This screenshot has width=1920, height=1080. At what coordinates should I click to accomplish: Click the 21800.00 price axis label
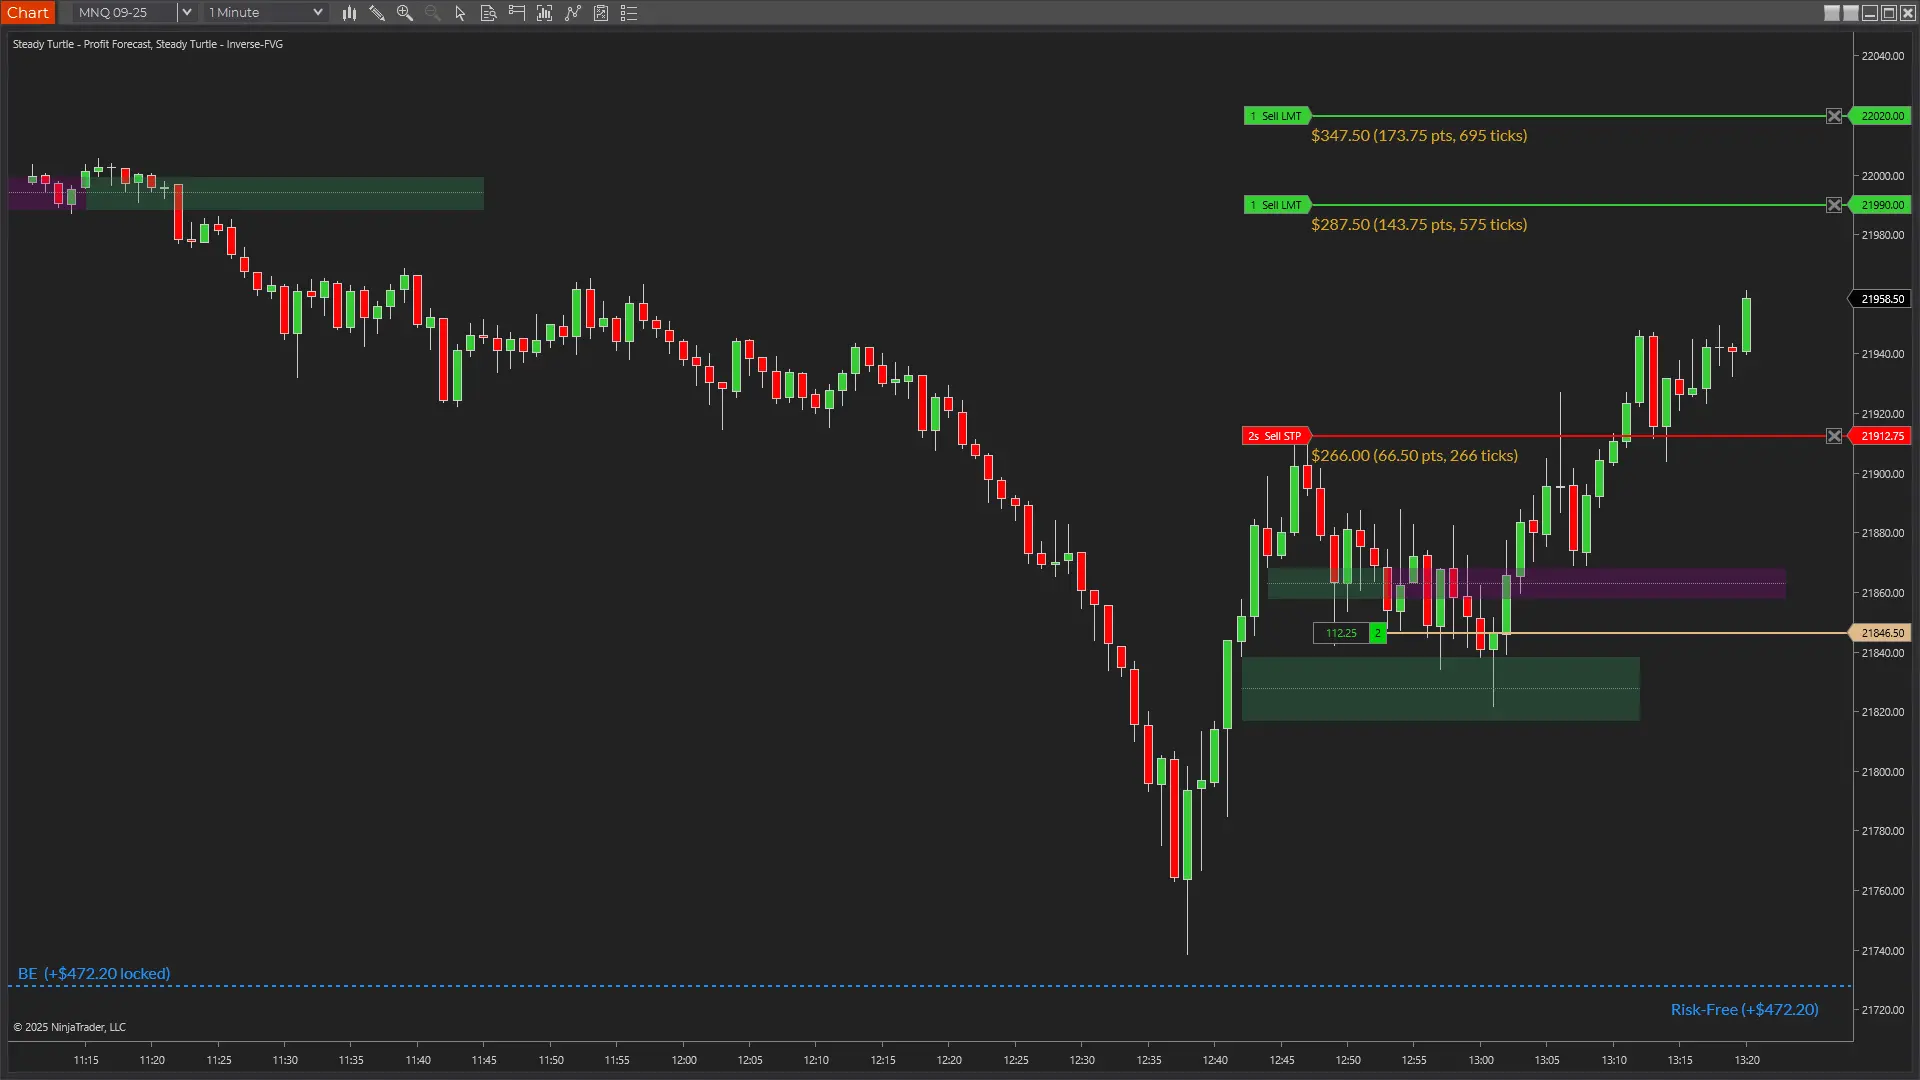[1882, 772]
